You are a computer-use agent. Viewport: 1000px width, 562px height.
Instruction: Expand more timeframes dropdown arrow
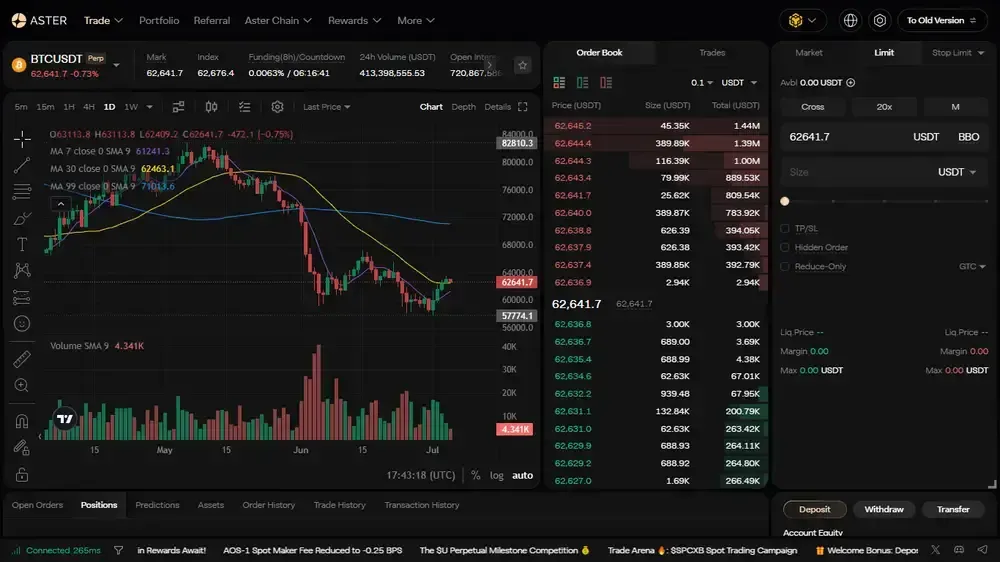tap(149, 107)
